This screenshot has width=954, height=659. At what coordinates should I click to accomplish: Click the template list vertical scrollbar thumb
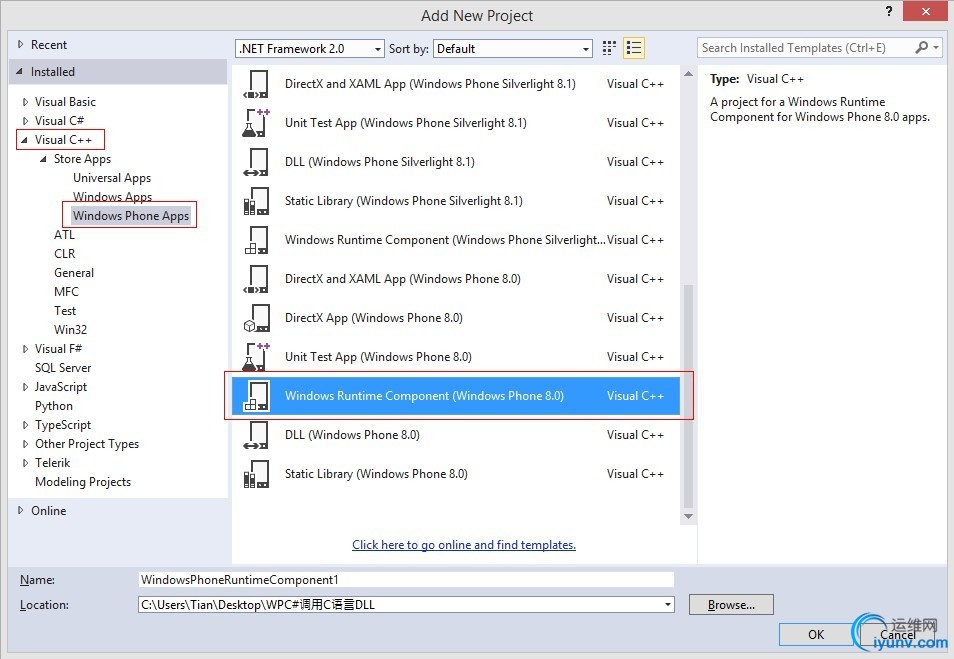(688, 396)
